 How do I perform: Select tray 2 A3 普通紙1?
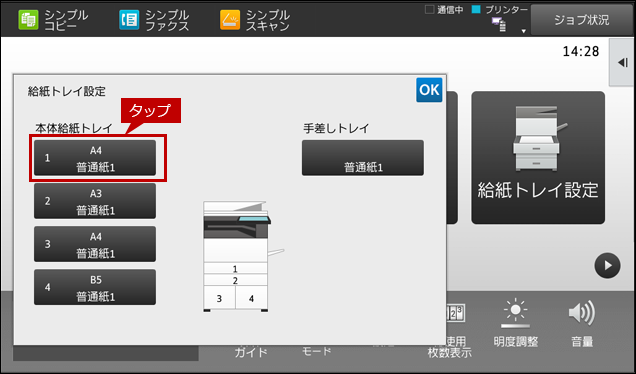(x=95, y=201)
